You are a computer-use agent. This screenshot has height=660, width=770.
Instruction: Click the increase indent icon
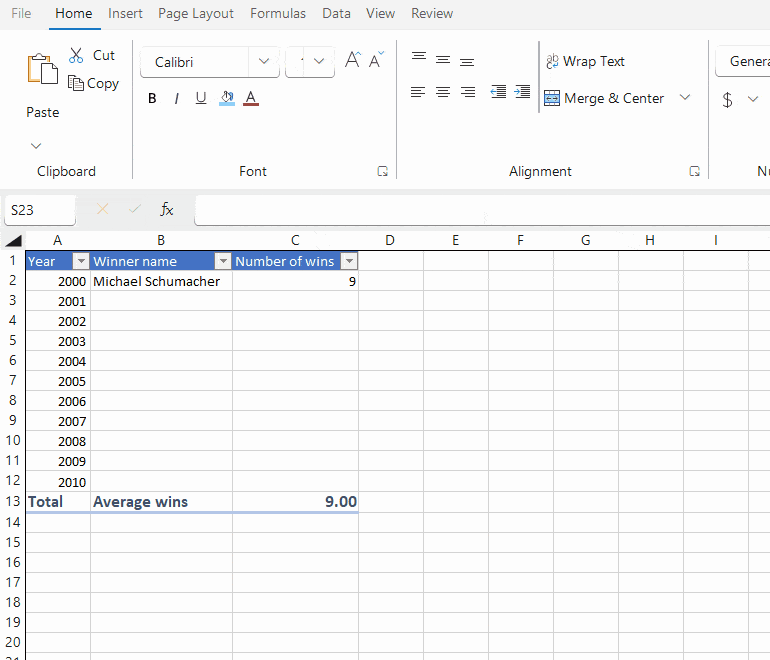click(x=522, y=91)
